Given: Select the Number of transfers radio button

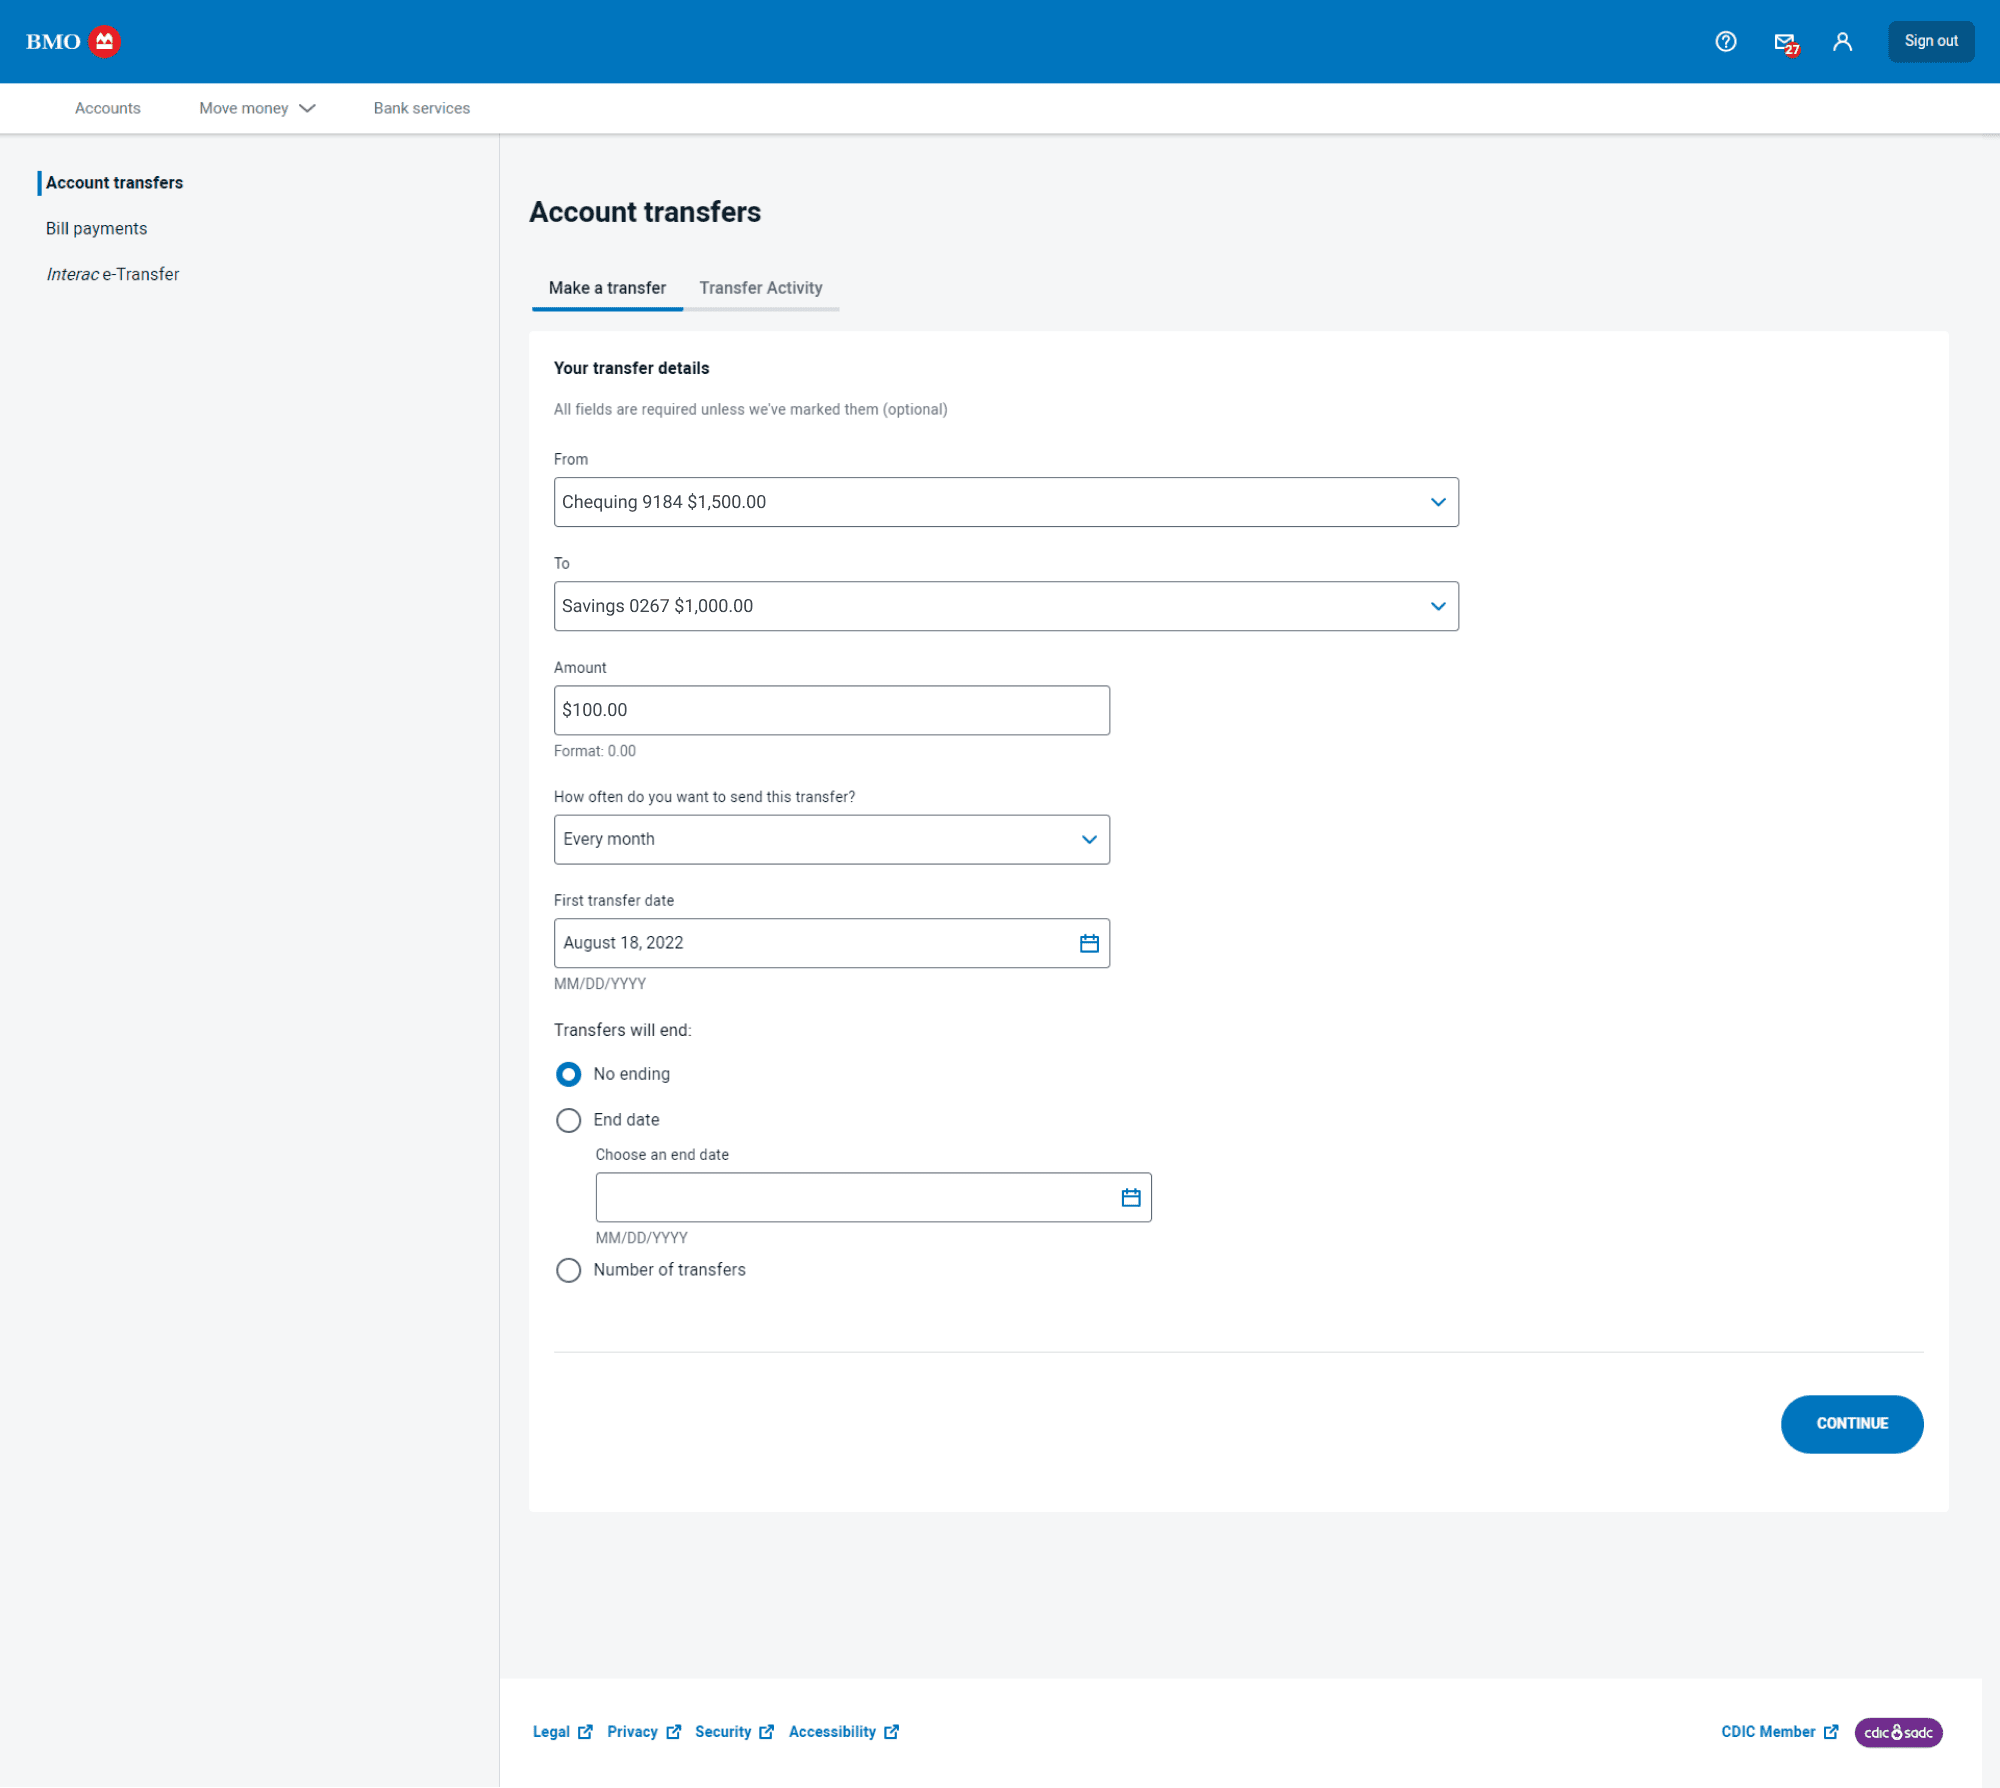Looking at the screenshot, I should pyautogui.click(x=568, y=1270).
